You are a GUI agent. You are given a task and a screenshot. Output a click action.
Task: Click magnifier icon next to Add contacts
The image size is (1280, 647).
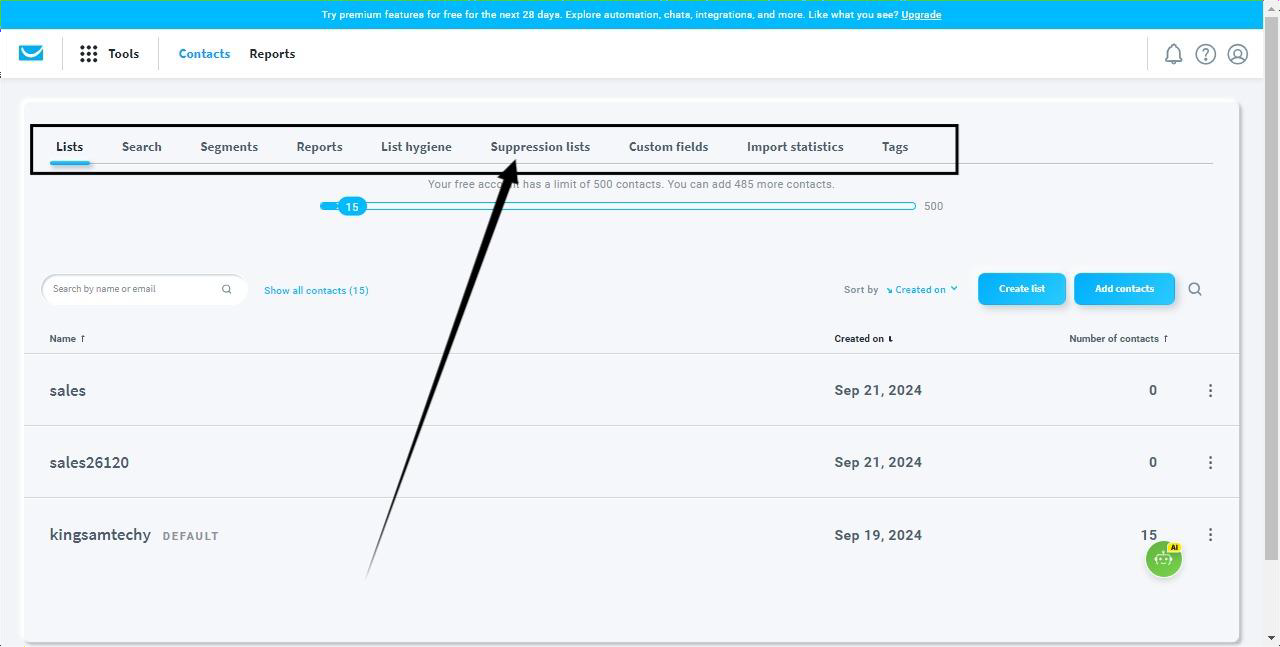click(1195, 289)
